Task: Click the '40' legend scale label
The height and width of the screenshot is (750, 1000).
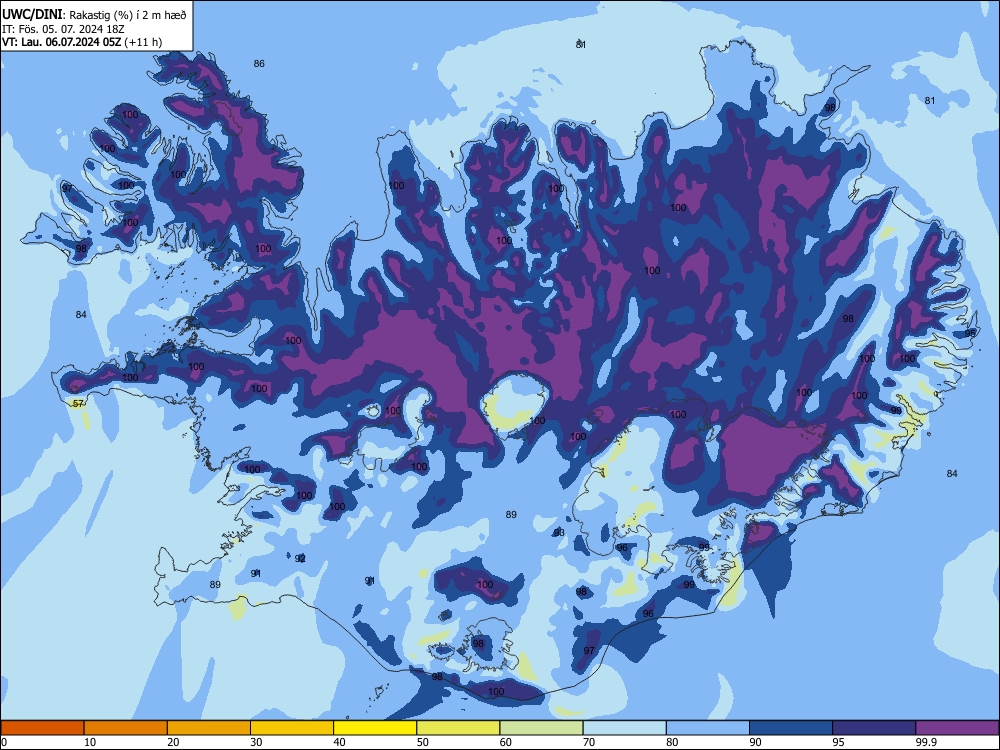Action: [339, 742]
